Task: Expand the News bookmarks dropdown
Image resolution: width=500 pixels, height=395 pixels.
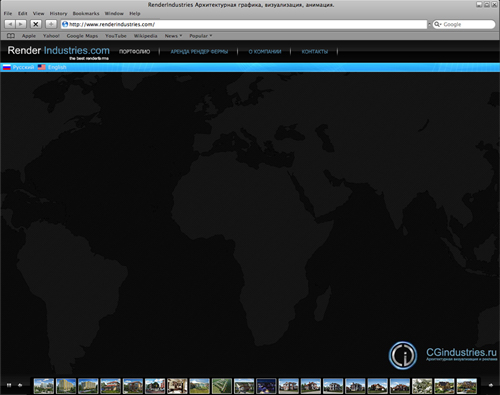Action: click(x=173, y=36)
